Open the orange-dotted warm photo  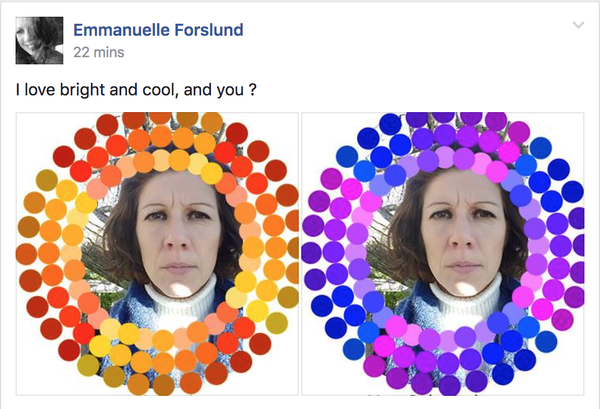point(157,252)
